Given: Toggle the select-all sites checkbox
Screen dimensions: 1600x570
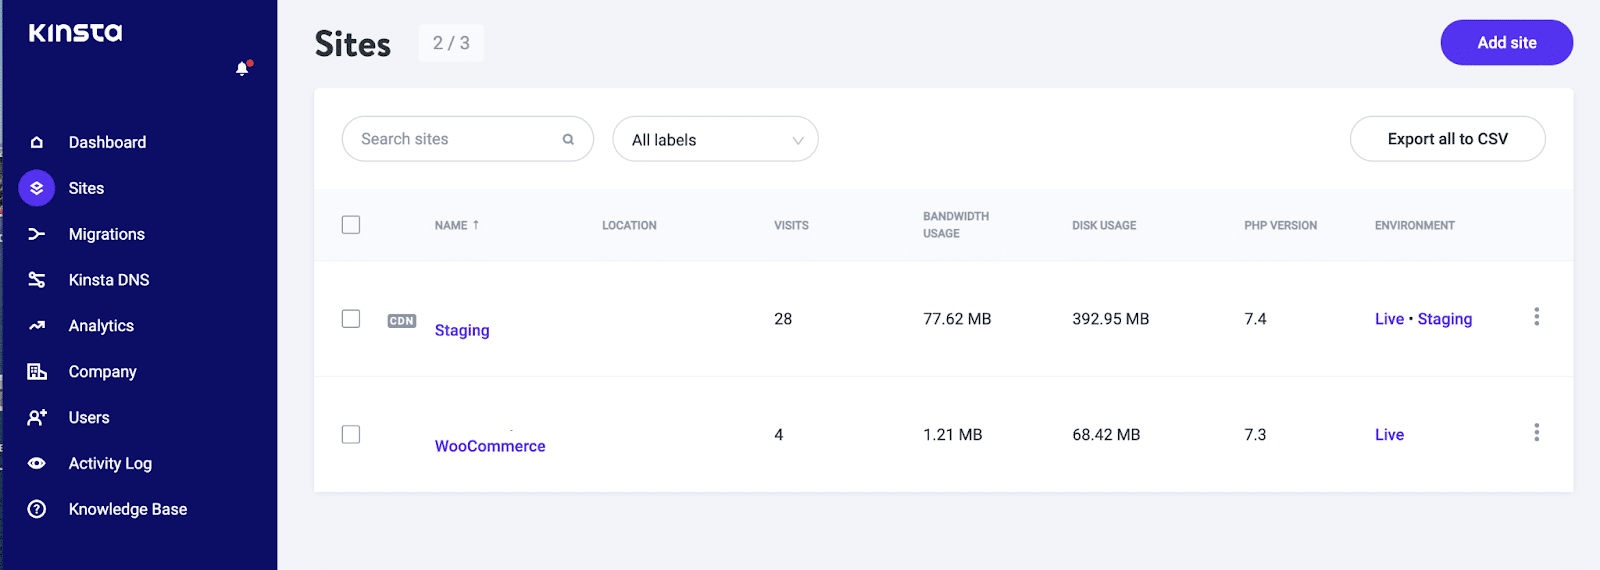Looking at the screenshot, I should 351,225.
